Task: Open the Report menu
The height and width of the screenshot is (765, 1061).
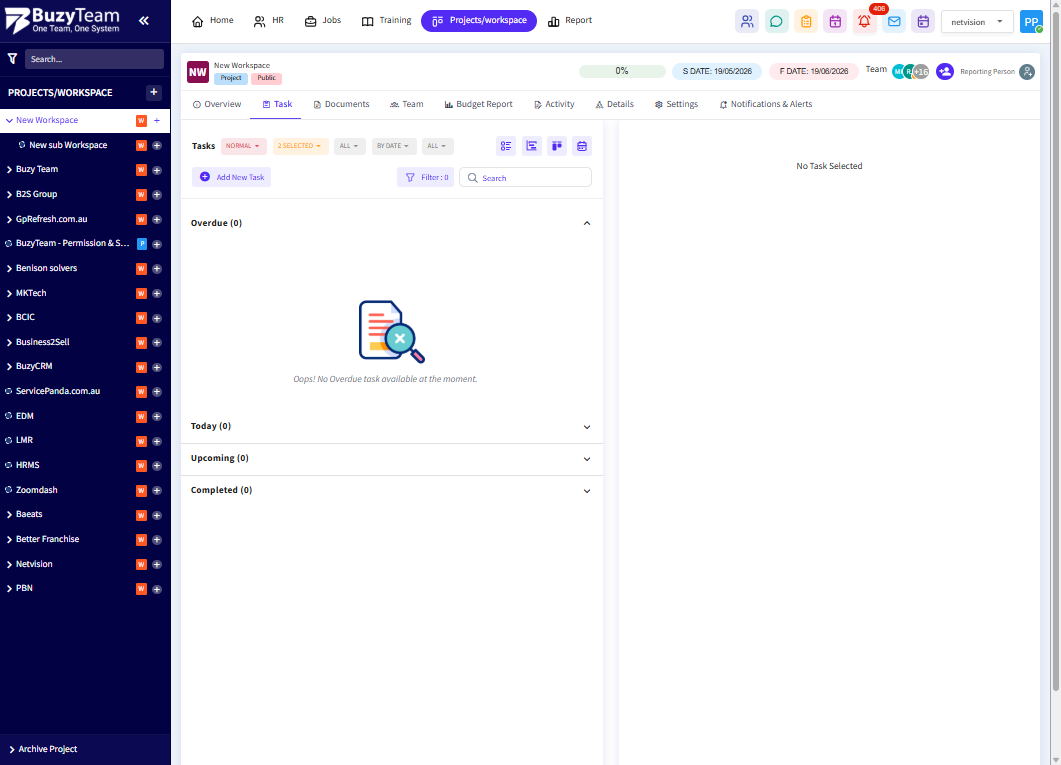Action: [x=570, y=21]
